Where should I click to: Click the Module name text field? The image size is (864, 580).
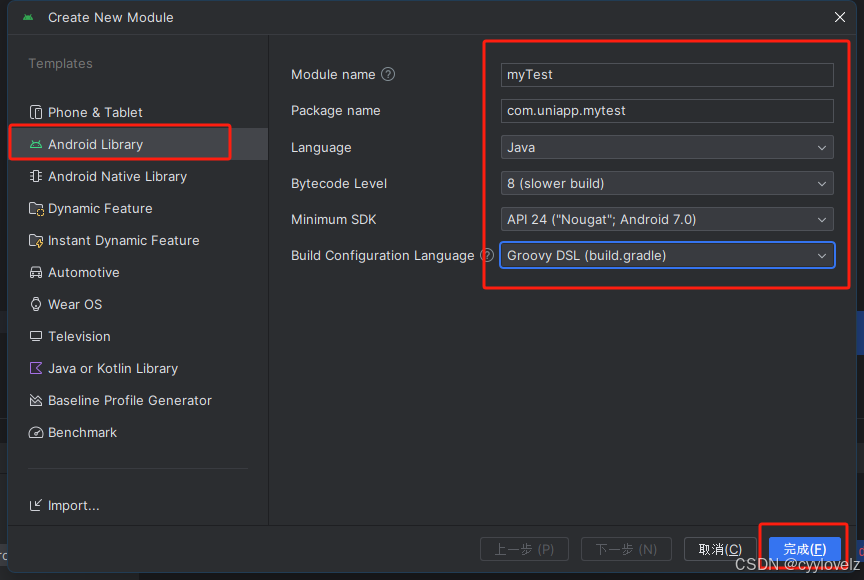pos(667,75)
